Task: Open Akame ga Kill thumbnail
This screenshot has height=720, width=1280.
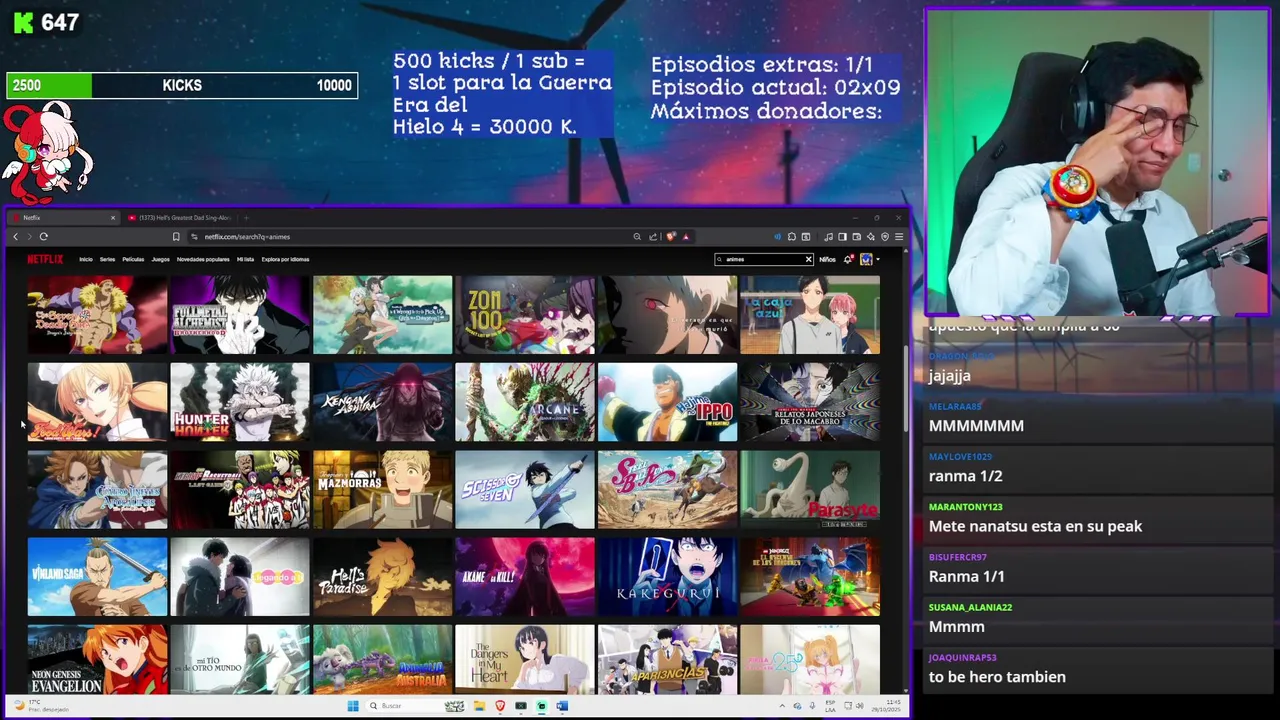Action: pyautogui.click(x=525, y=577)
